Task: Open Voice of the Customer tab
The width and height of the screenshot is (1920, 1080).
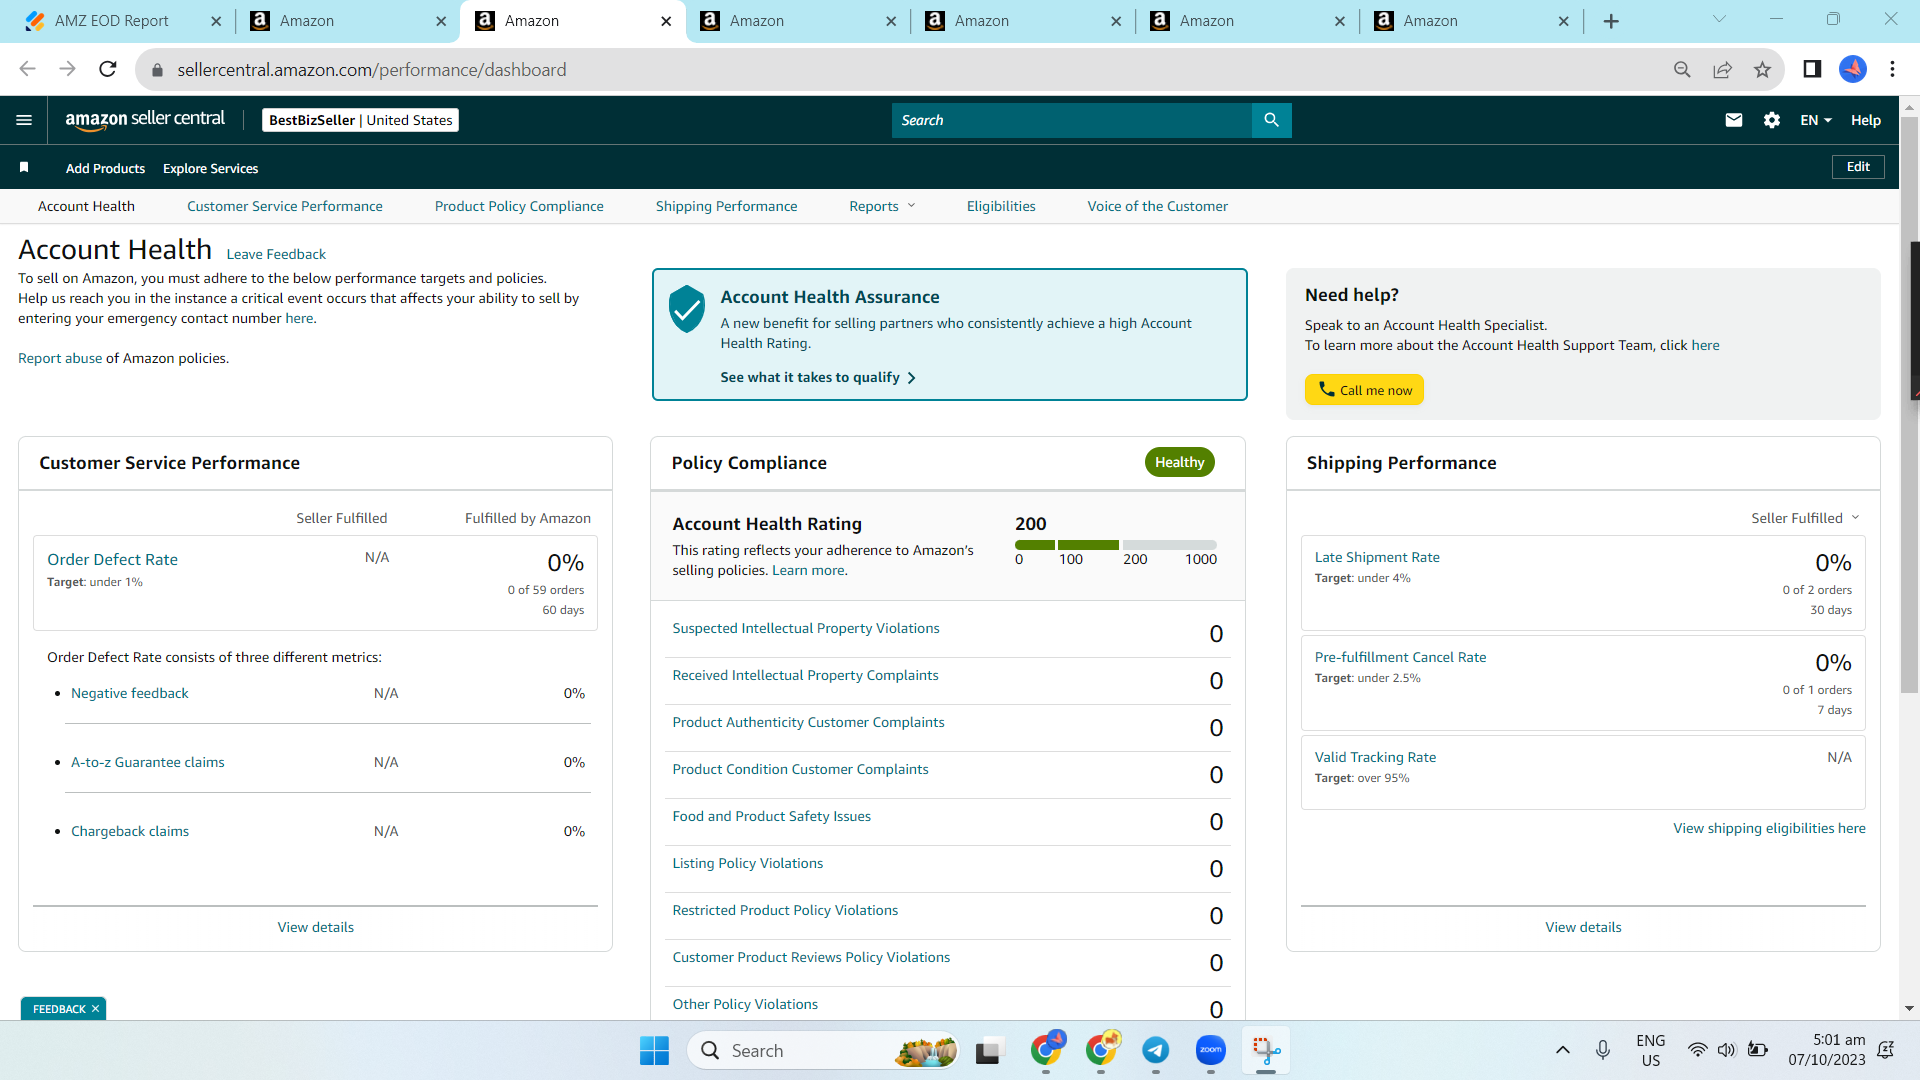Action: (x=1158, y=206)
